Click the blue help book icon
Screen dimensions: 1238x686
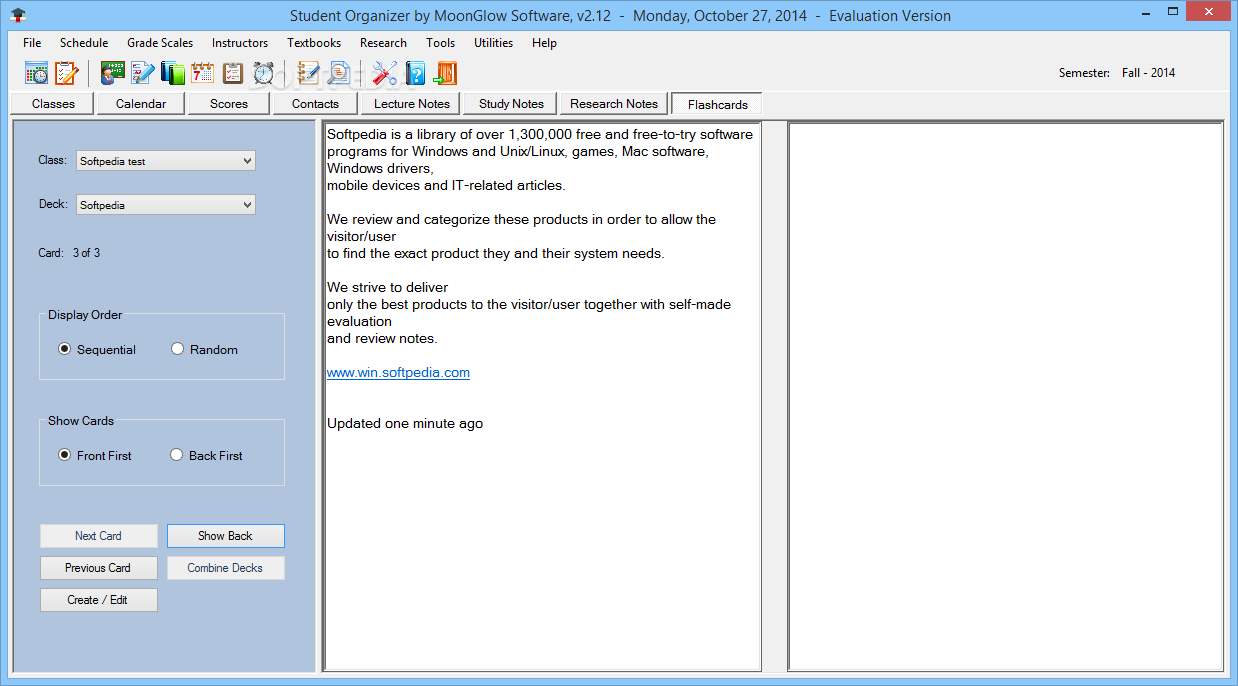[415, 73]
